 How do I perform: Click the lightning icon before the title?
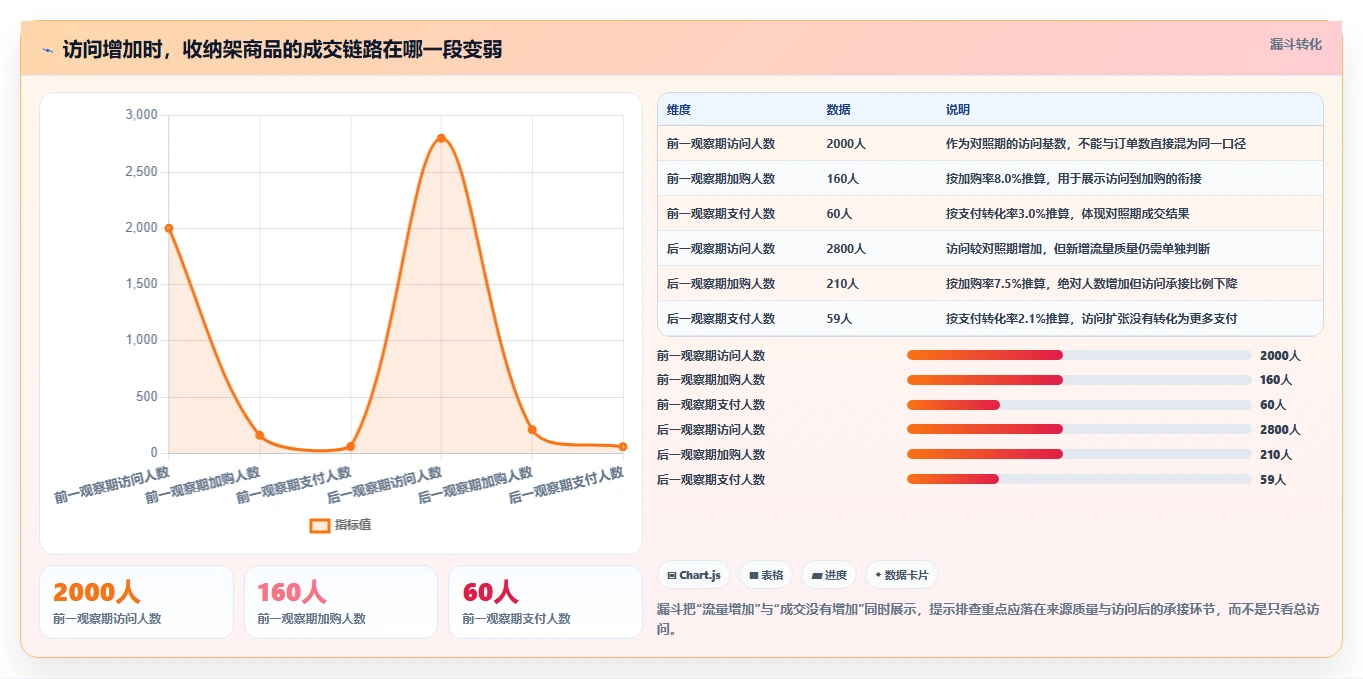tap(47, 50)
